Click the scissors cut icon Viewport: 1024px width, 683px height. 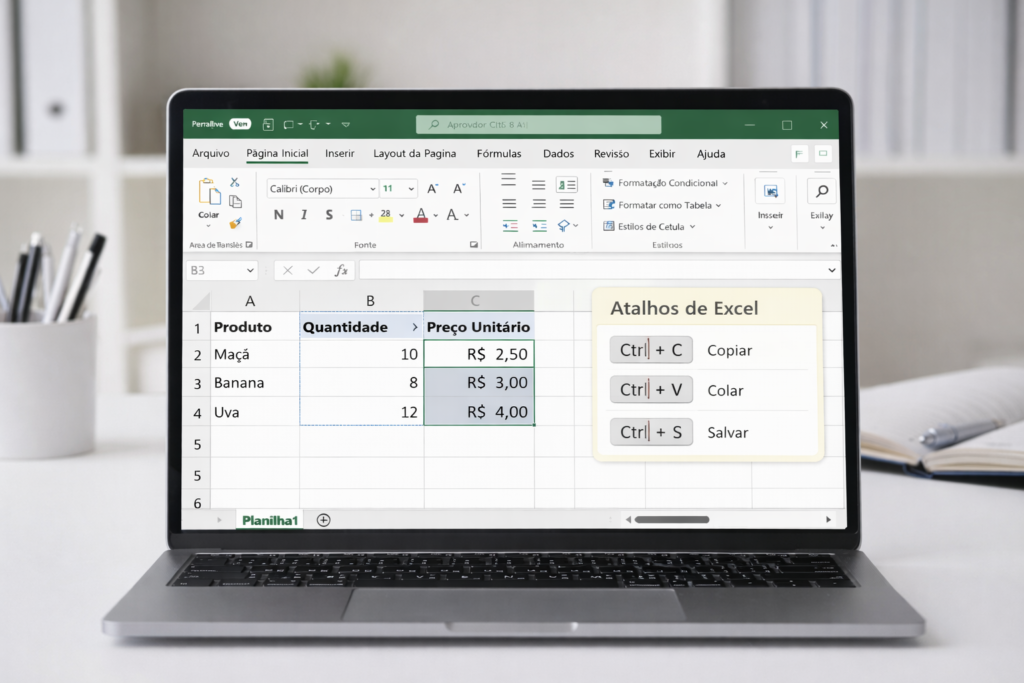pyautogui.click(x=235, y=182)
